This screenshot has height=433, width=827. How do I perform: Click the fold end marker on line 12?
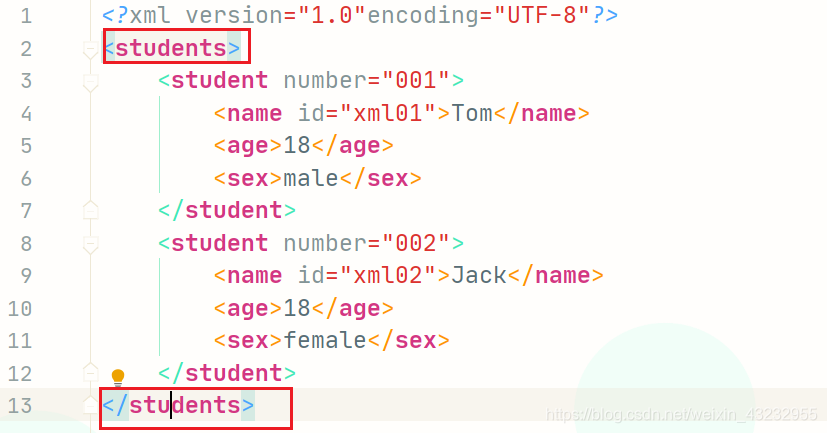pyautogui.click(x=90, y=372)
